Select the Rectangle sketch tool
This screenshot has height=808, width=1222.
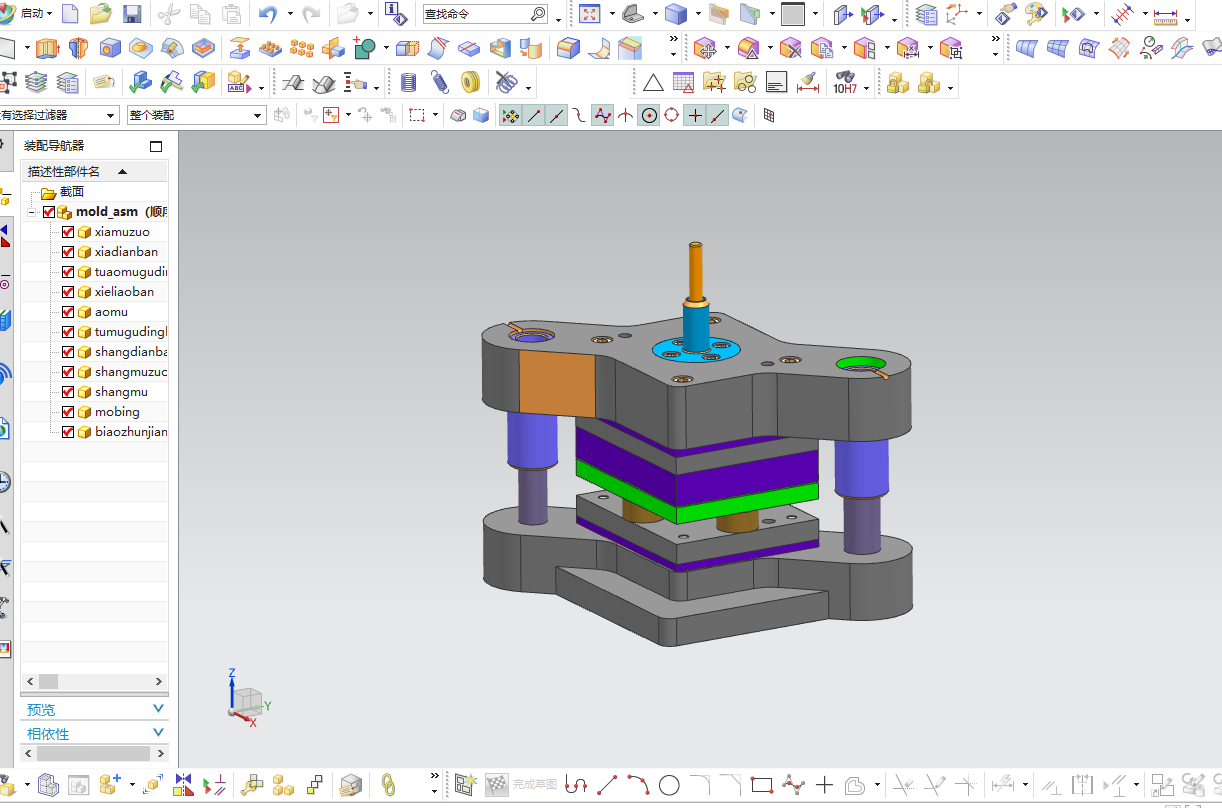click(x=762, y=785)
